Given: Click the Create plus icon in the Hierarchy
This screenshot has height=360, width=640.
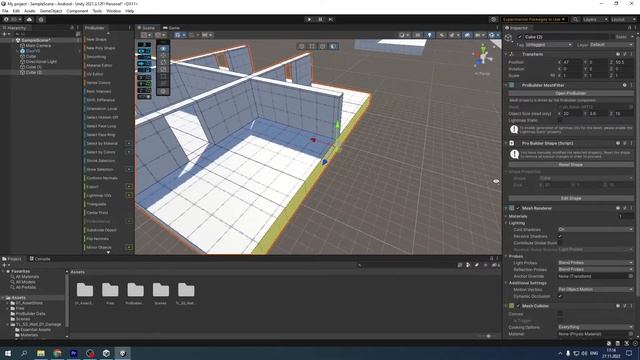Looking at the screenshot, I should pos(4,34).
